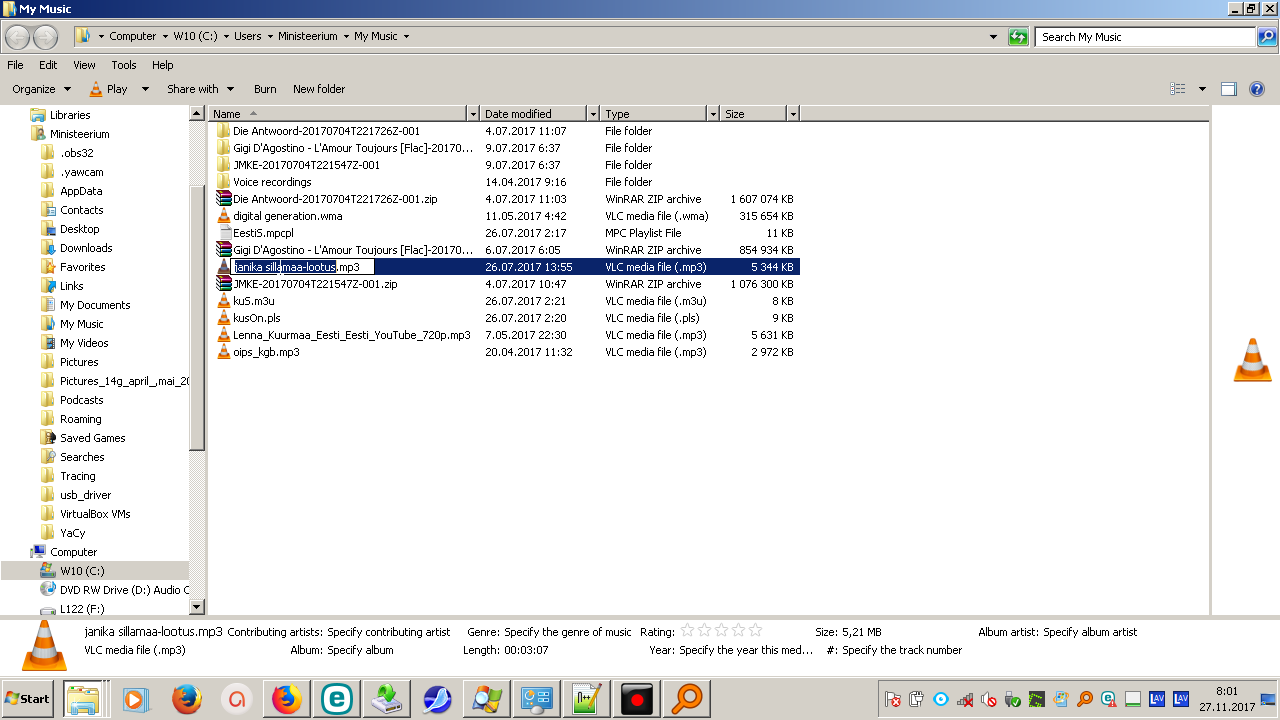Open the Name column filter dropdown

click(x=473, y=114)
